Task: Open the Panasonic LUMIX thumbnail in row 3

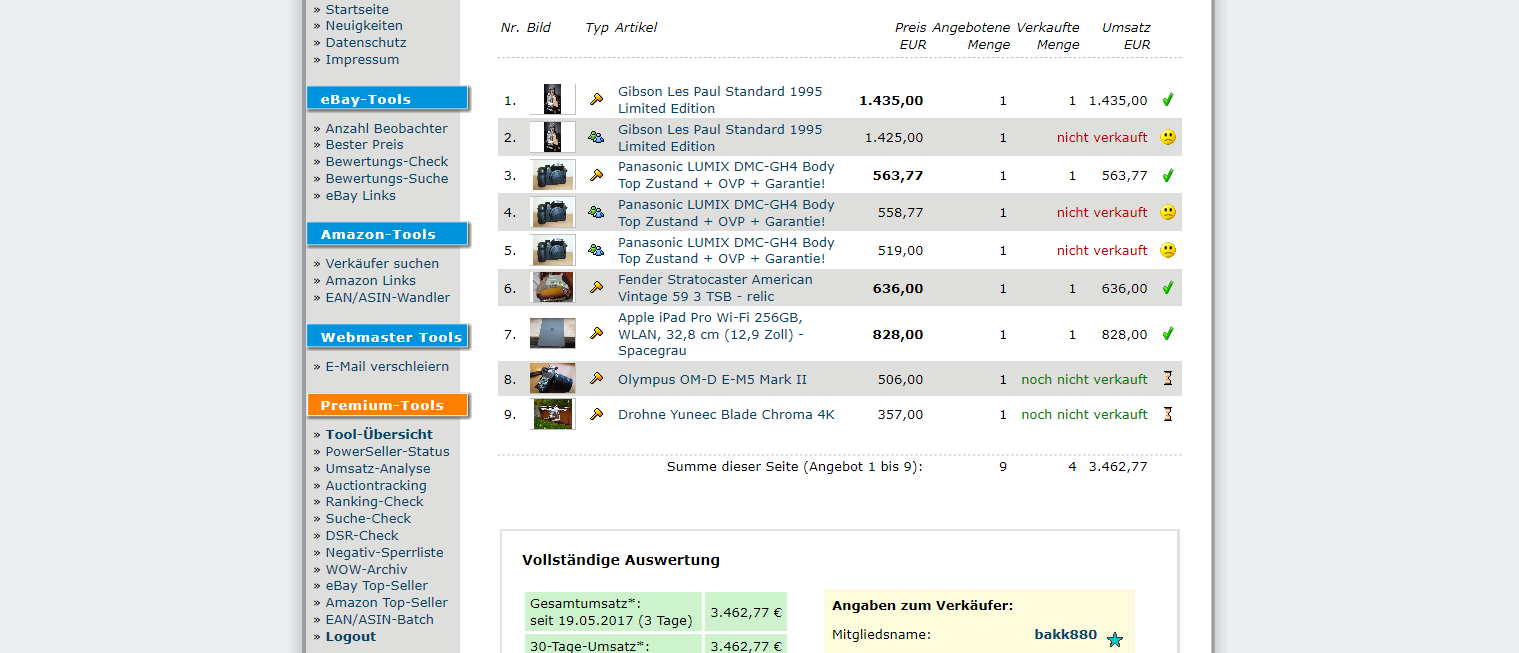Action: point(553,175)
